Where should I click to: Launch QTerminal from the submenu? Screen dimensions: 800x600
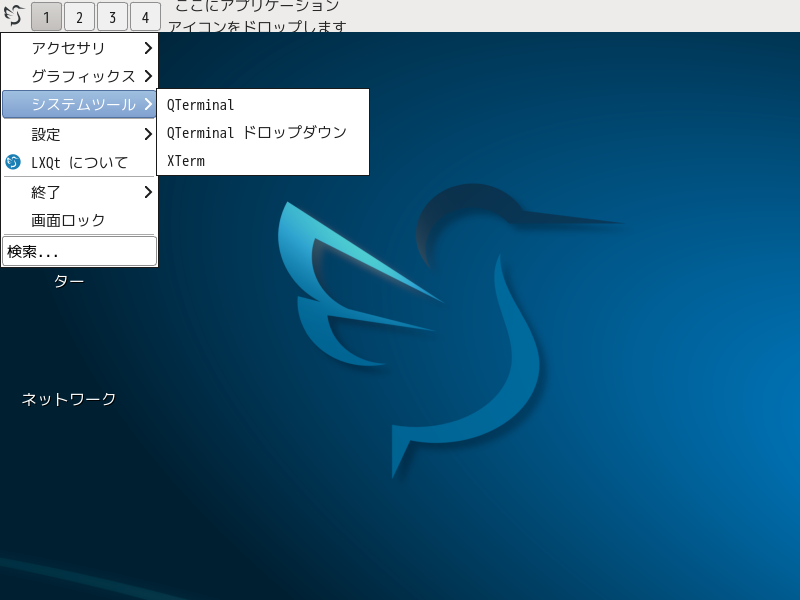pos(263,105)
